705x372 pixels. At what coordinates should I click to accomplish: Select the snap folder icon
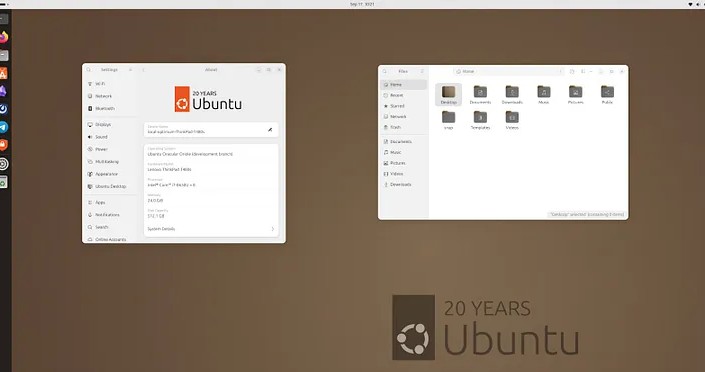pyautogui.click(x=448, y=120)
